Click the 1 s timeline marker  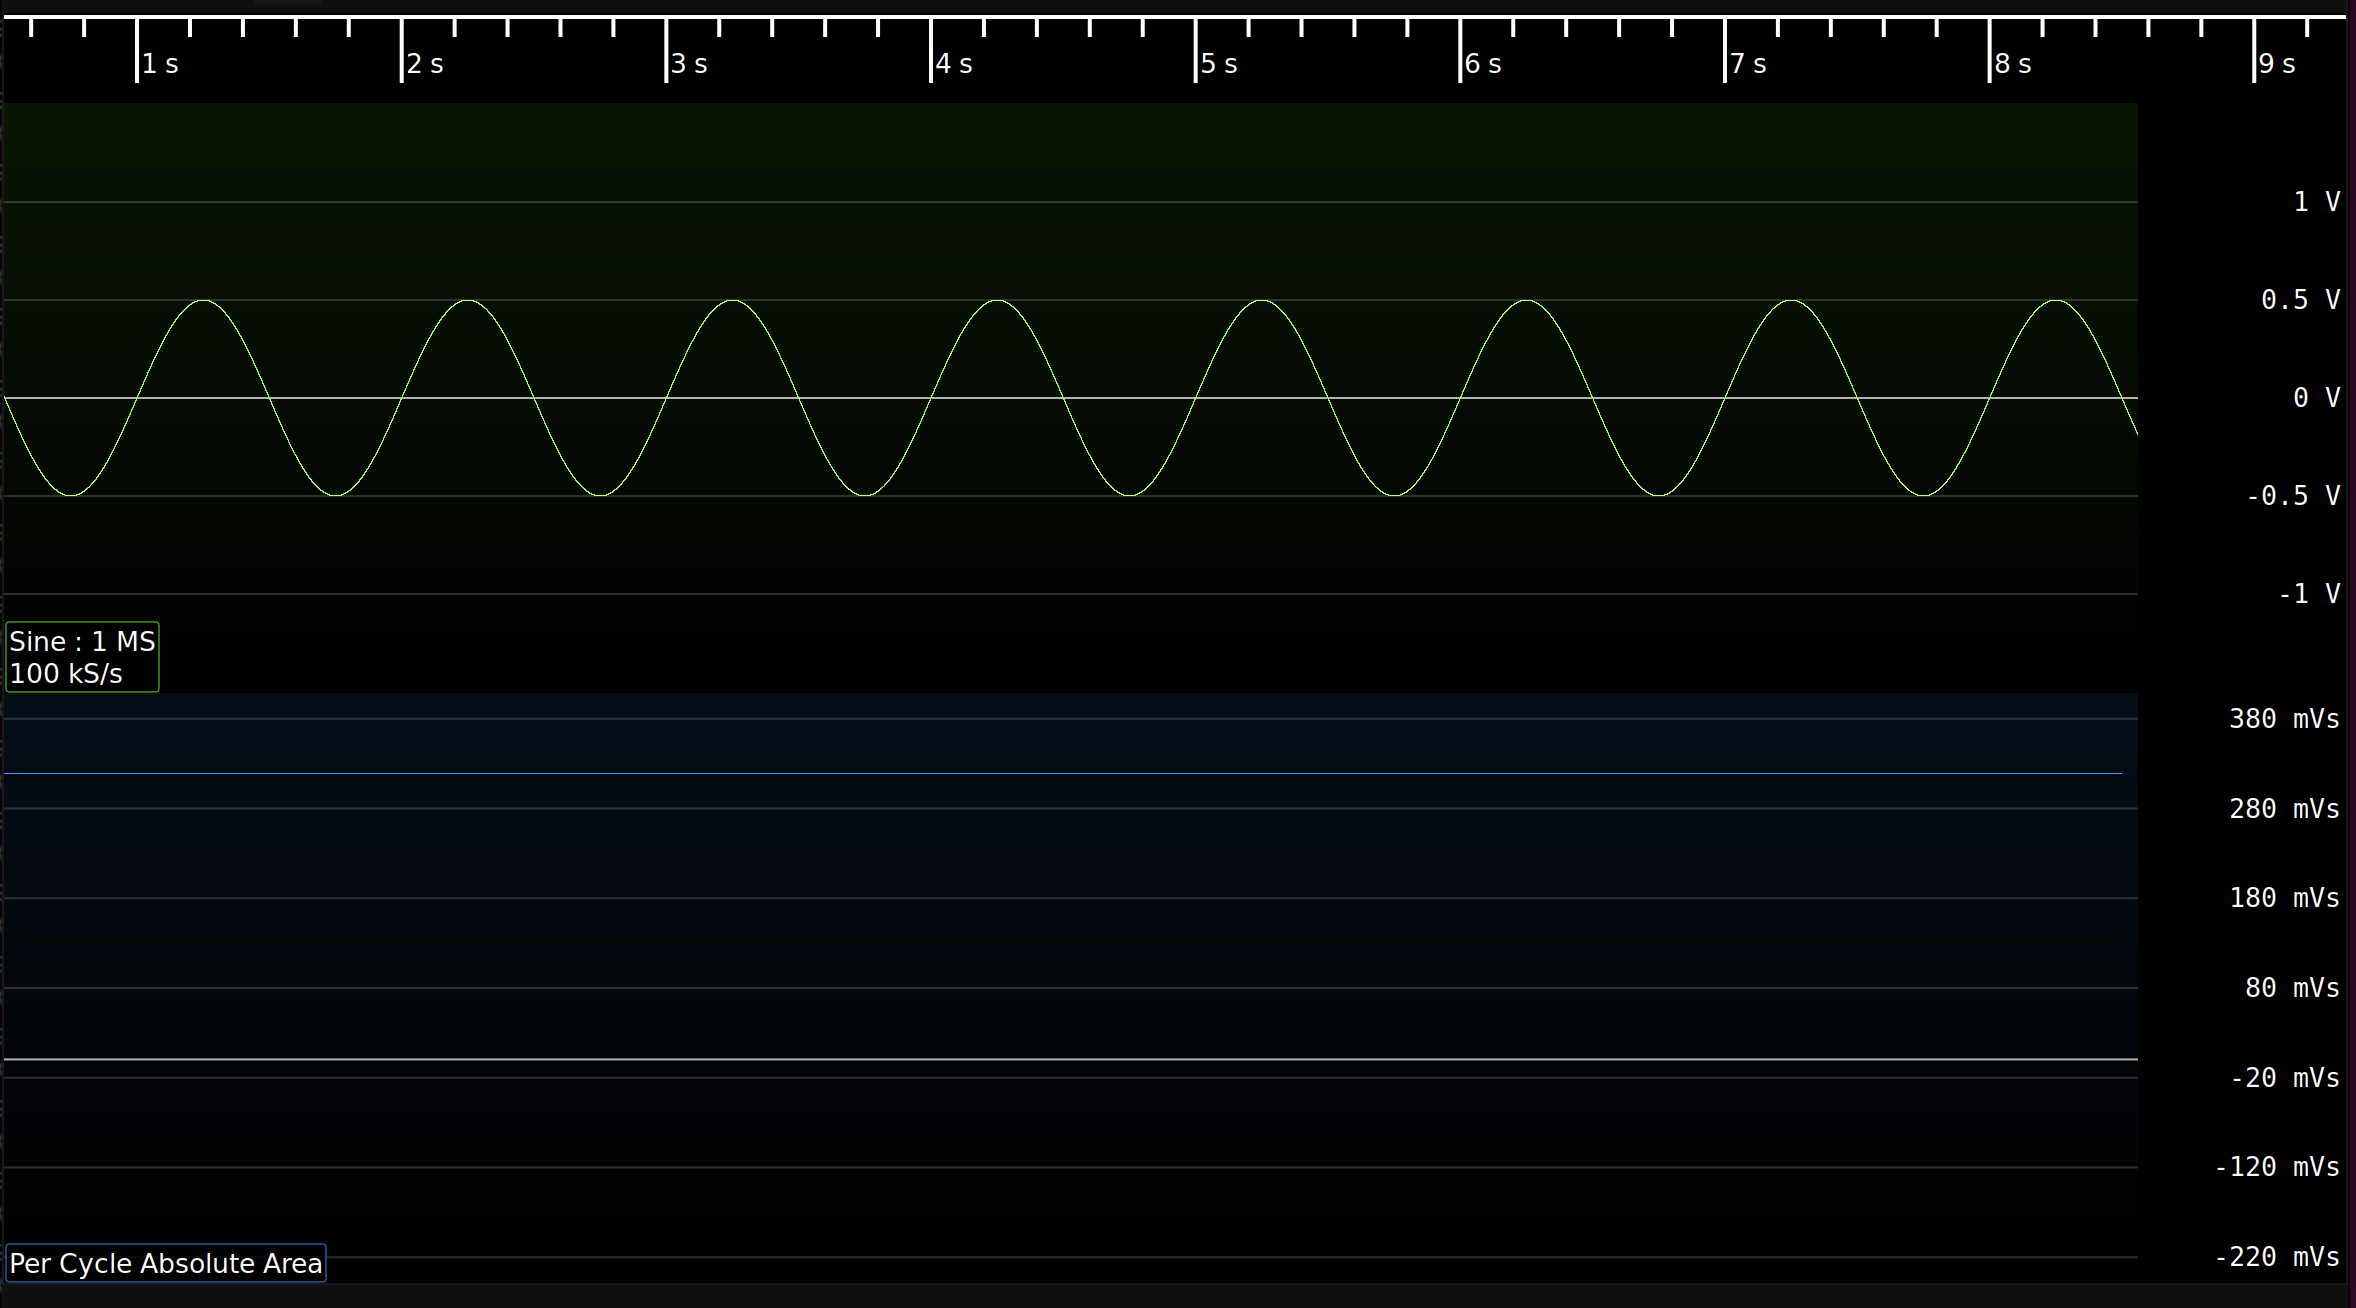(160, 64)
